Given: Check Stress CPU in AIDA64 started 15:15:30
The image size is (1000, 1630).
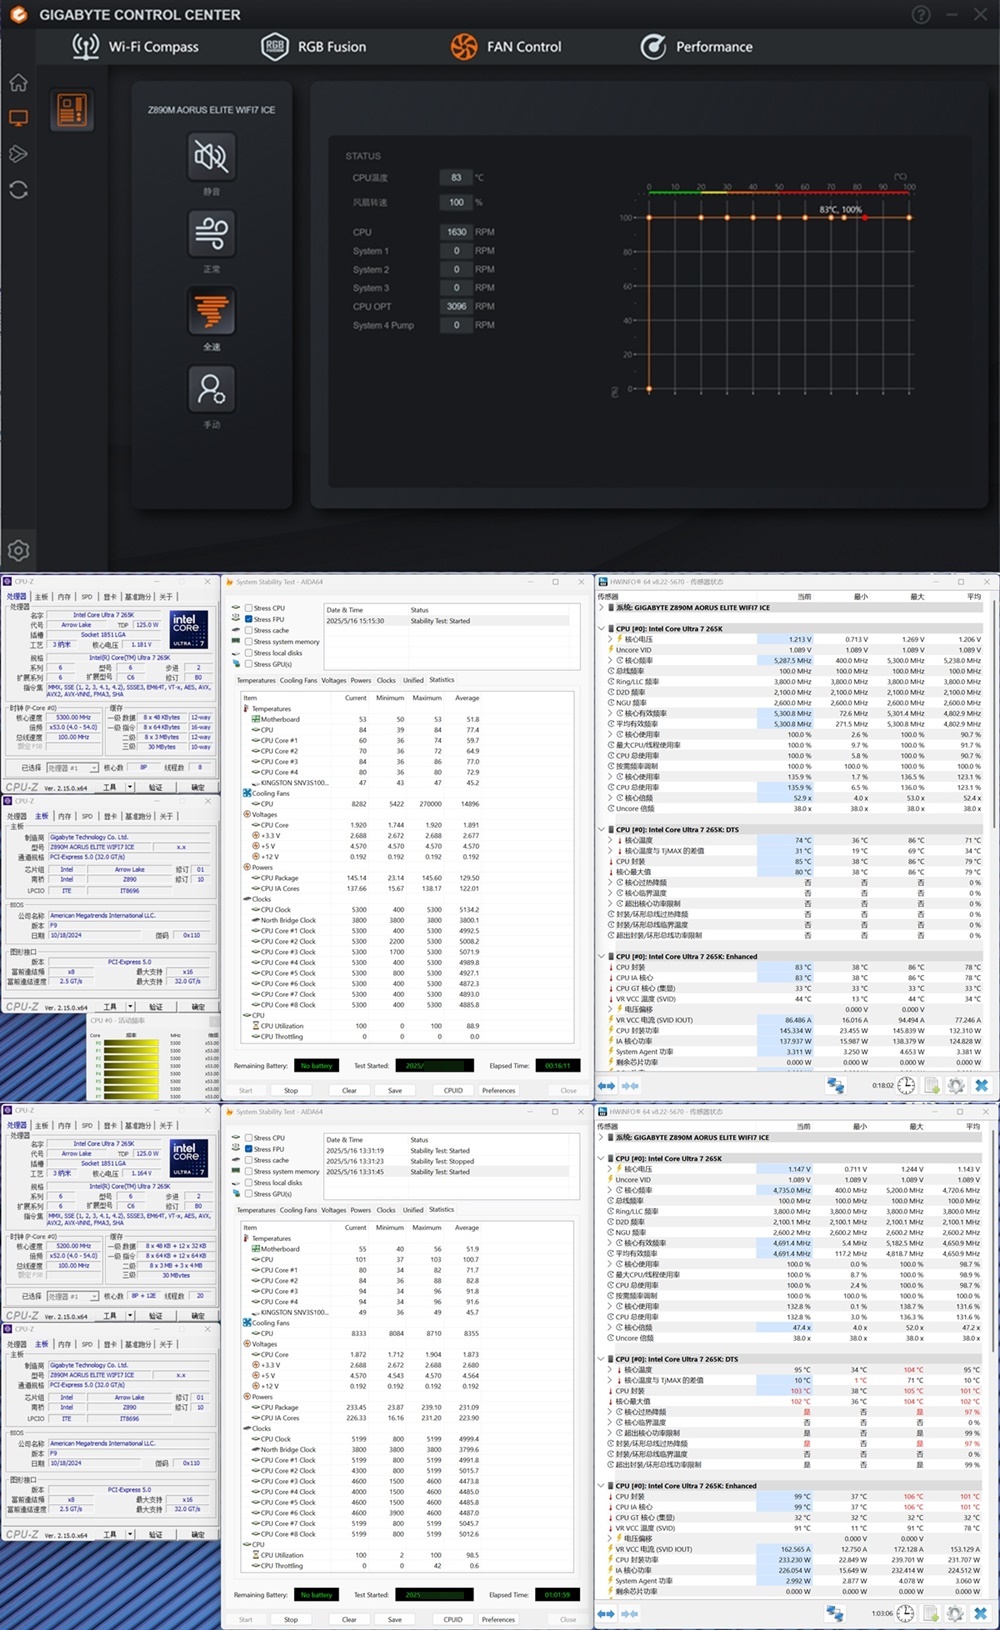Looking at the screenshot, I should 248,608.
